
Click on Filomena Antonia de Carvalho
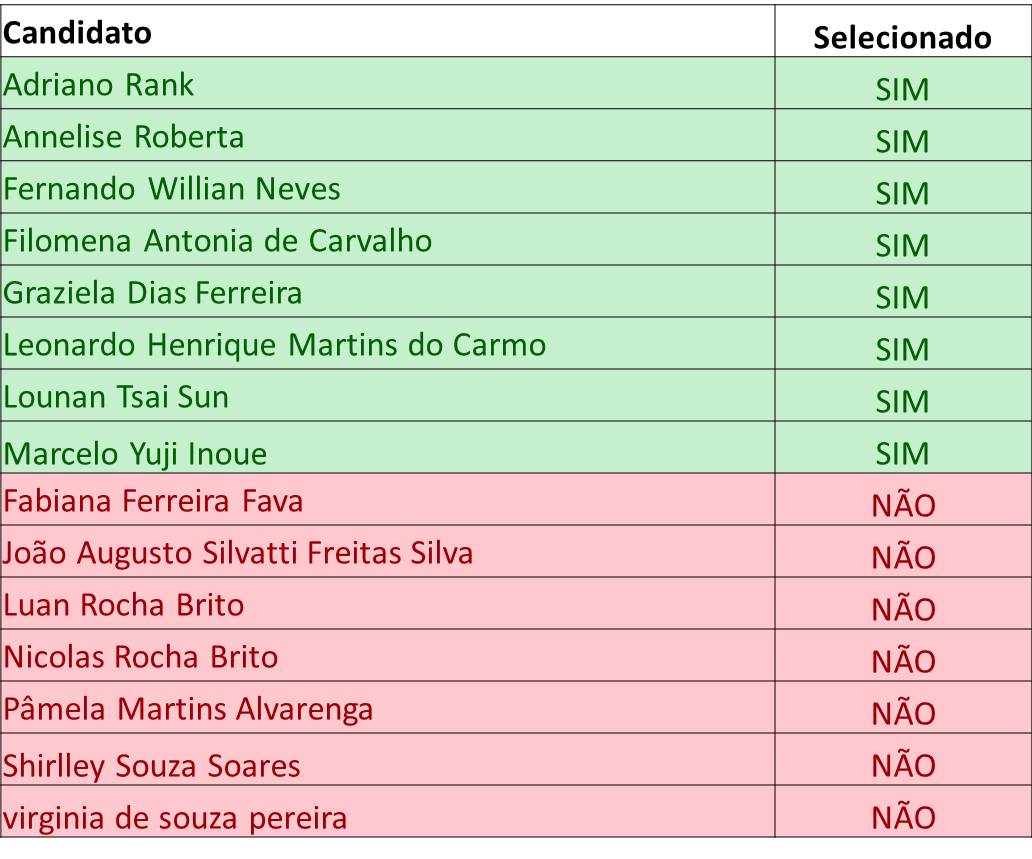[x=218, y=241]
